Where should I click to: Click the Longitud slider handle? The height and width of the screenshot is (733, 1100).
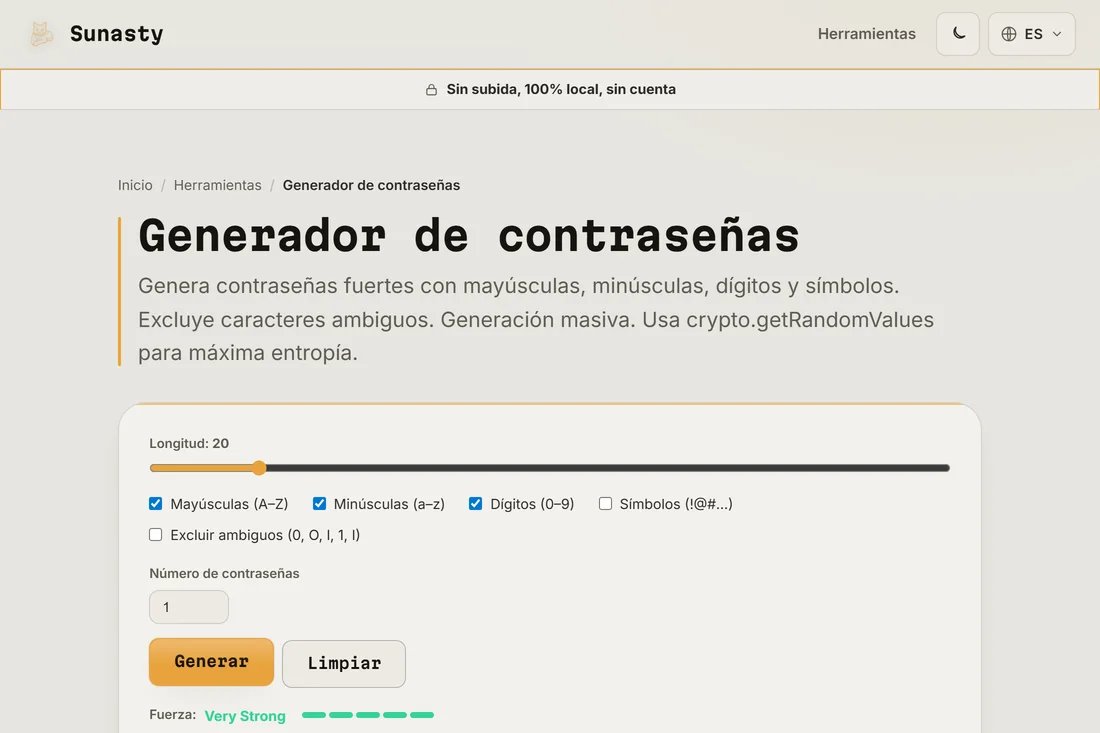[259, 468]
